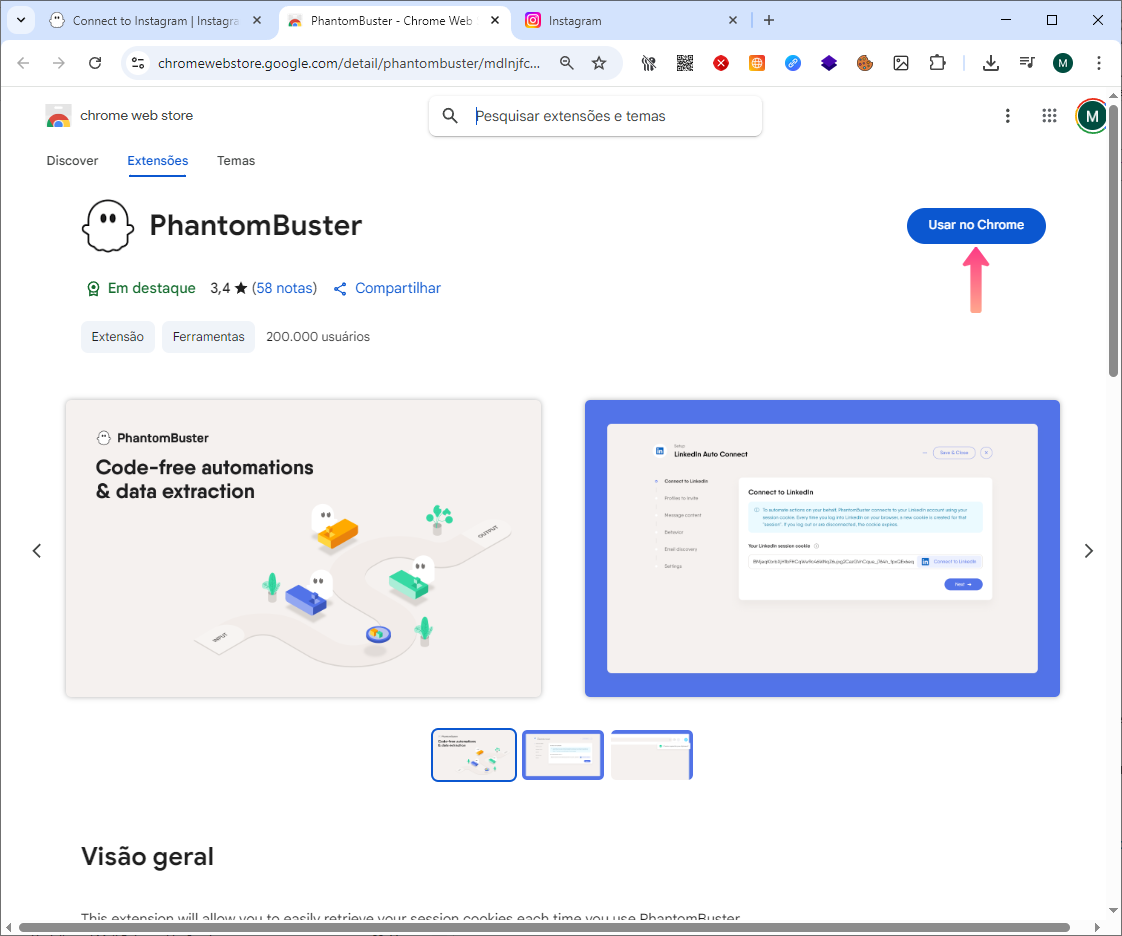The width and height of the screenshot is (1122, 936).
Task: Open the LinkedIn Auto Connect preview image
Action: tap(822, 548)
